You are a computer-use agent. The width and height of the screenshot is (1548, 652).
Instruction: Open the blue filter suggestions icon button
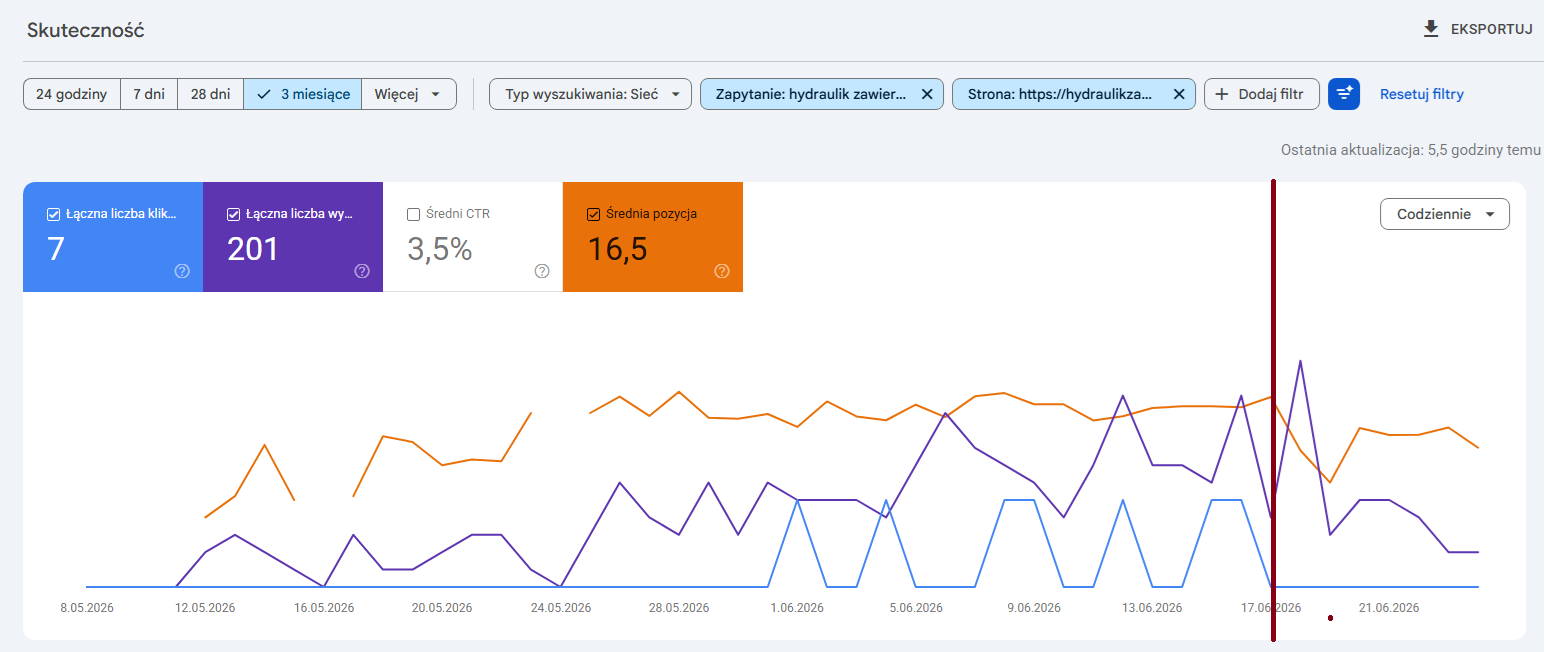(1344, 94)
